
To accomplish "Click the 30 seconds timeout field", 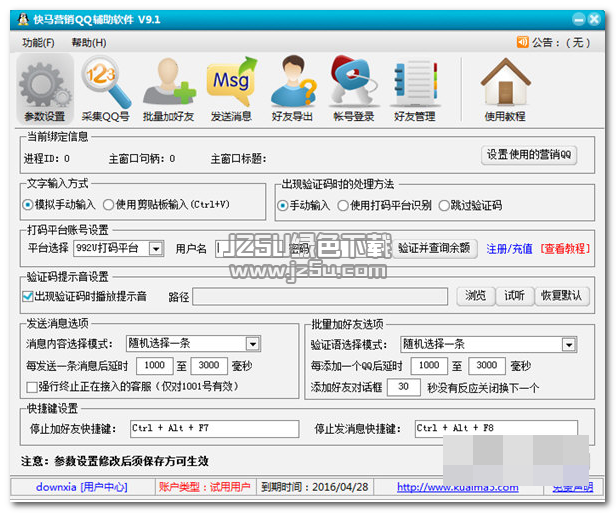I will [404, 387].
